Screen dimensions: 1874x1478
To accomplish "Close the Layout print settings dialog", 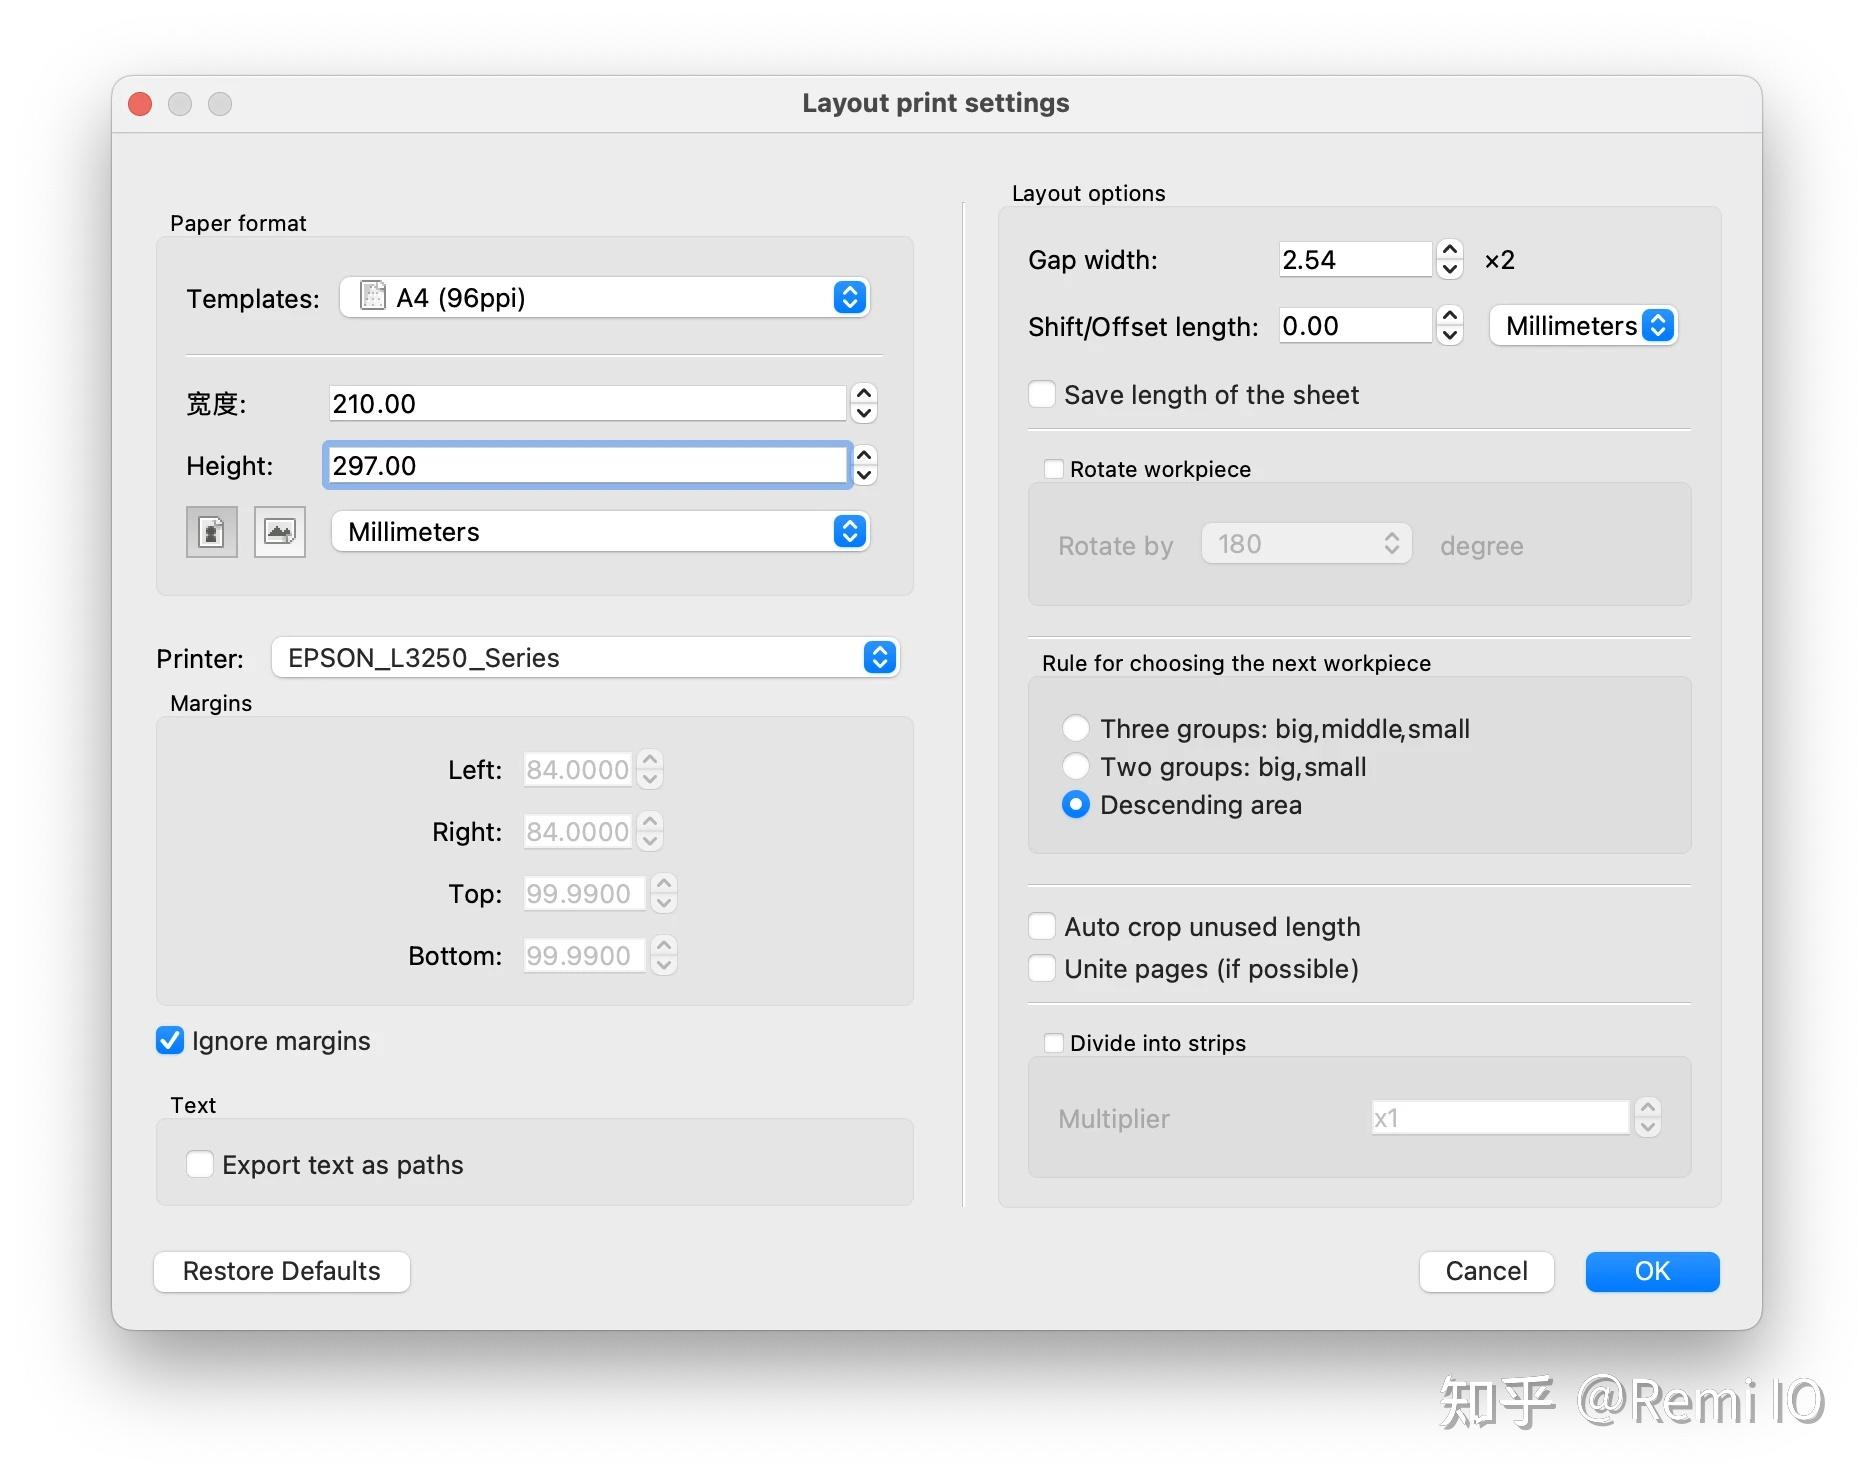I will [141, 104].
